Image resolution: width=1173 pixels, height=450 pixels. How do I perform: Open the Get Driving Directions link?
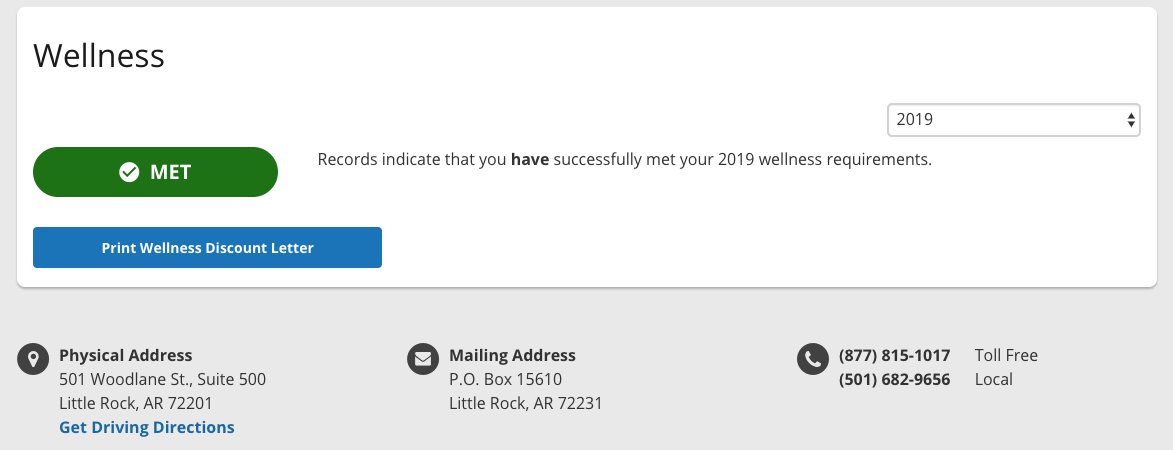tap(147, 428)
